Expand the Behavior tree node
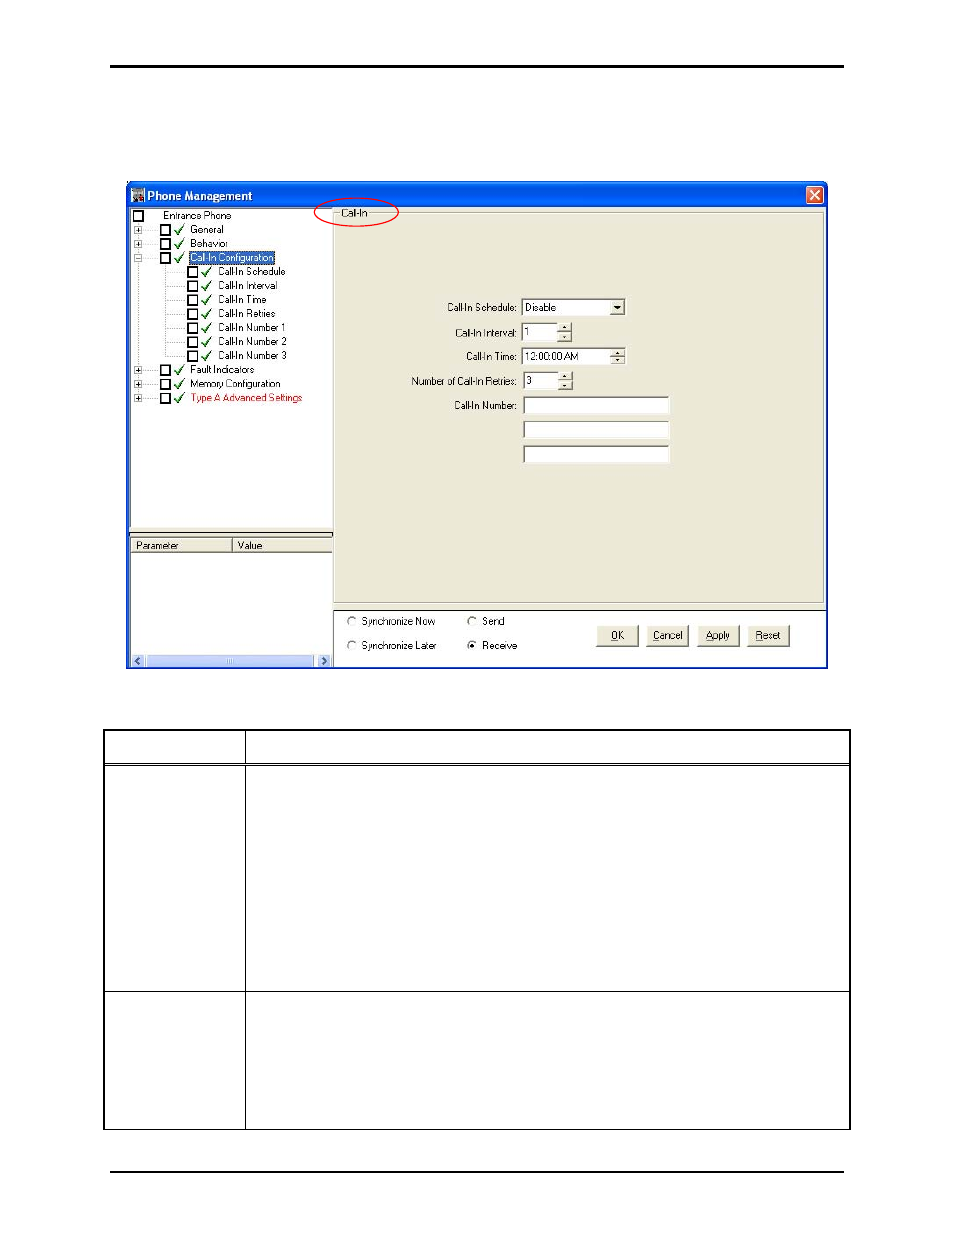 pos(138,244)
